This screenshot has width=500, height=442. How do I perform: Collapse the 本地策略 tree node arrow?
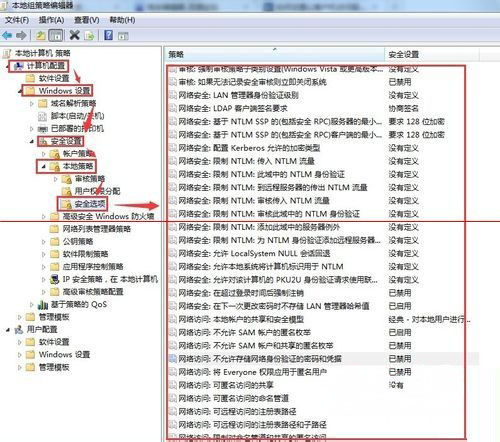(x=43, y=166)
